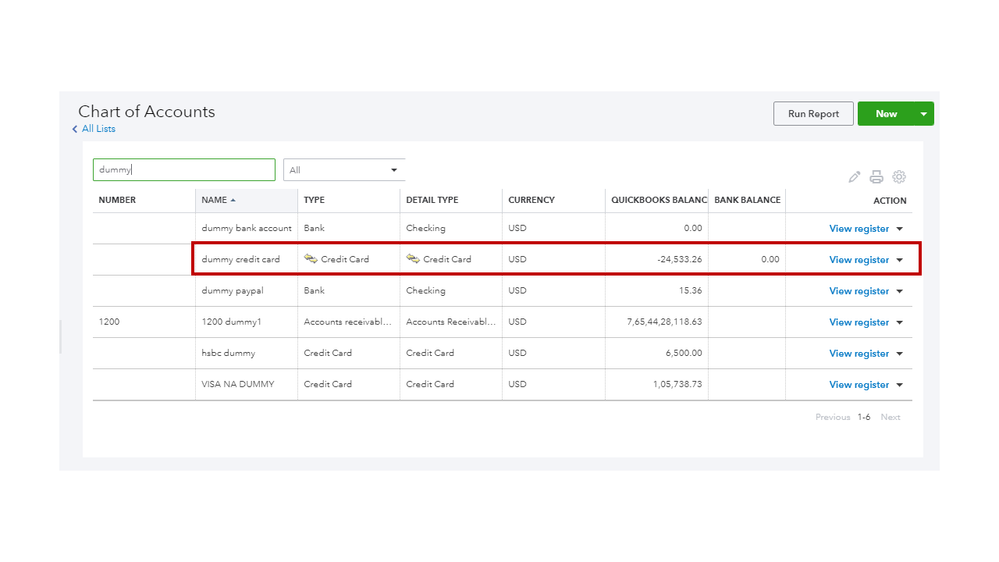Go to Next page of results

click(x=890, y=417)
